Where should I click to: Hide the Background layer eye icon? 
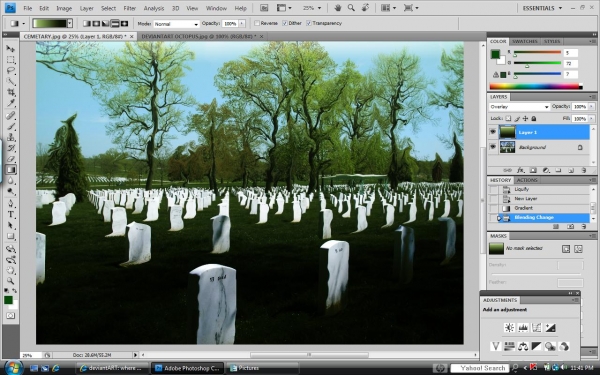(493, 147)
